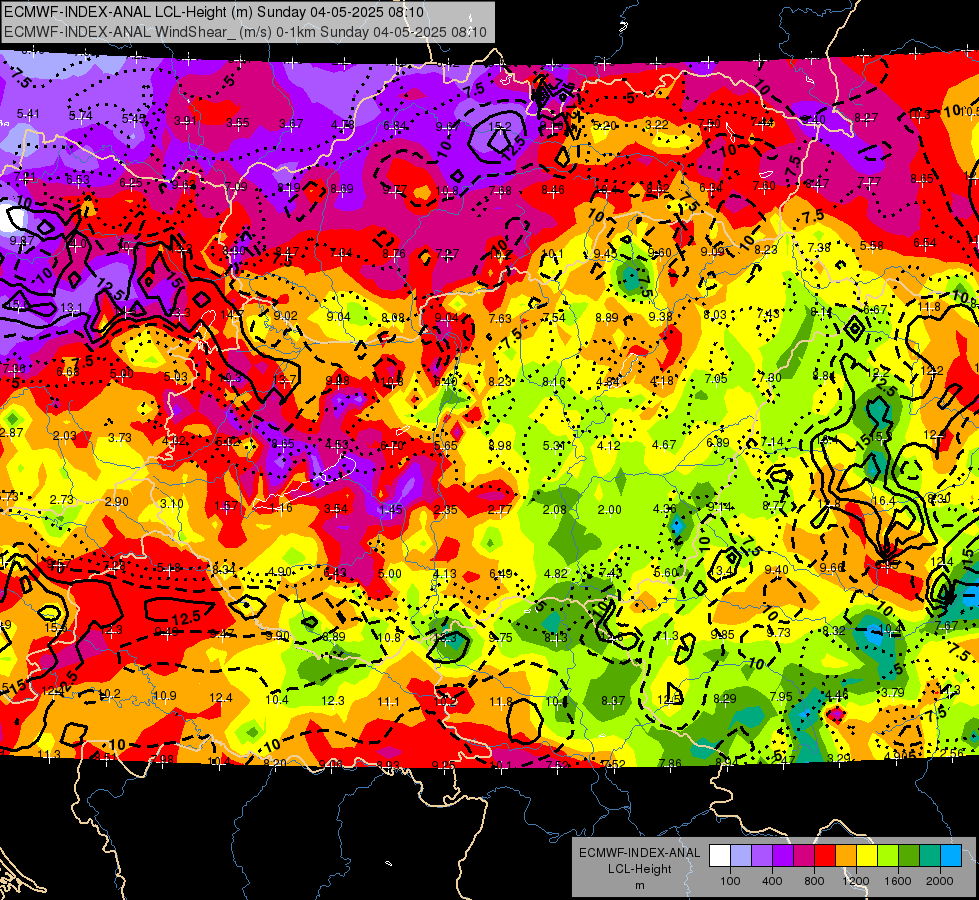Click the 3.55 grid value on the map

tap(237, 122)
